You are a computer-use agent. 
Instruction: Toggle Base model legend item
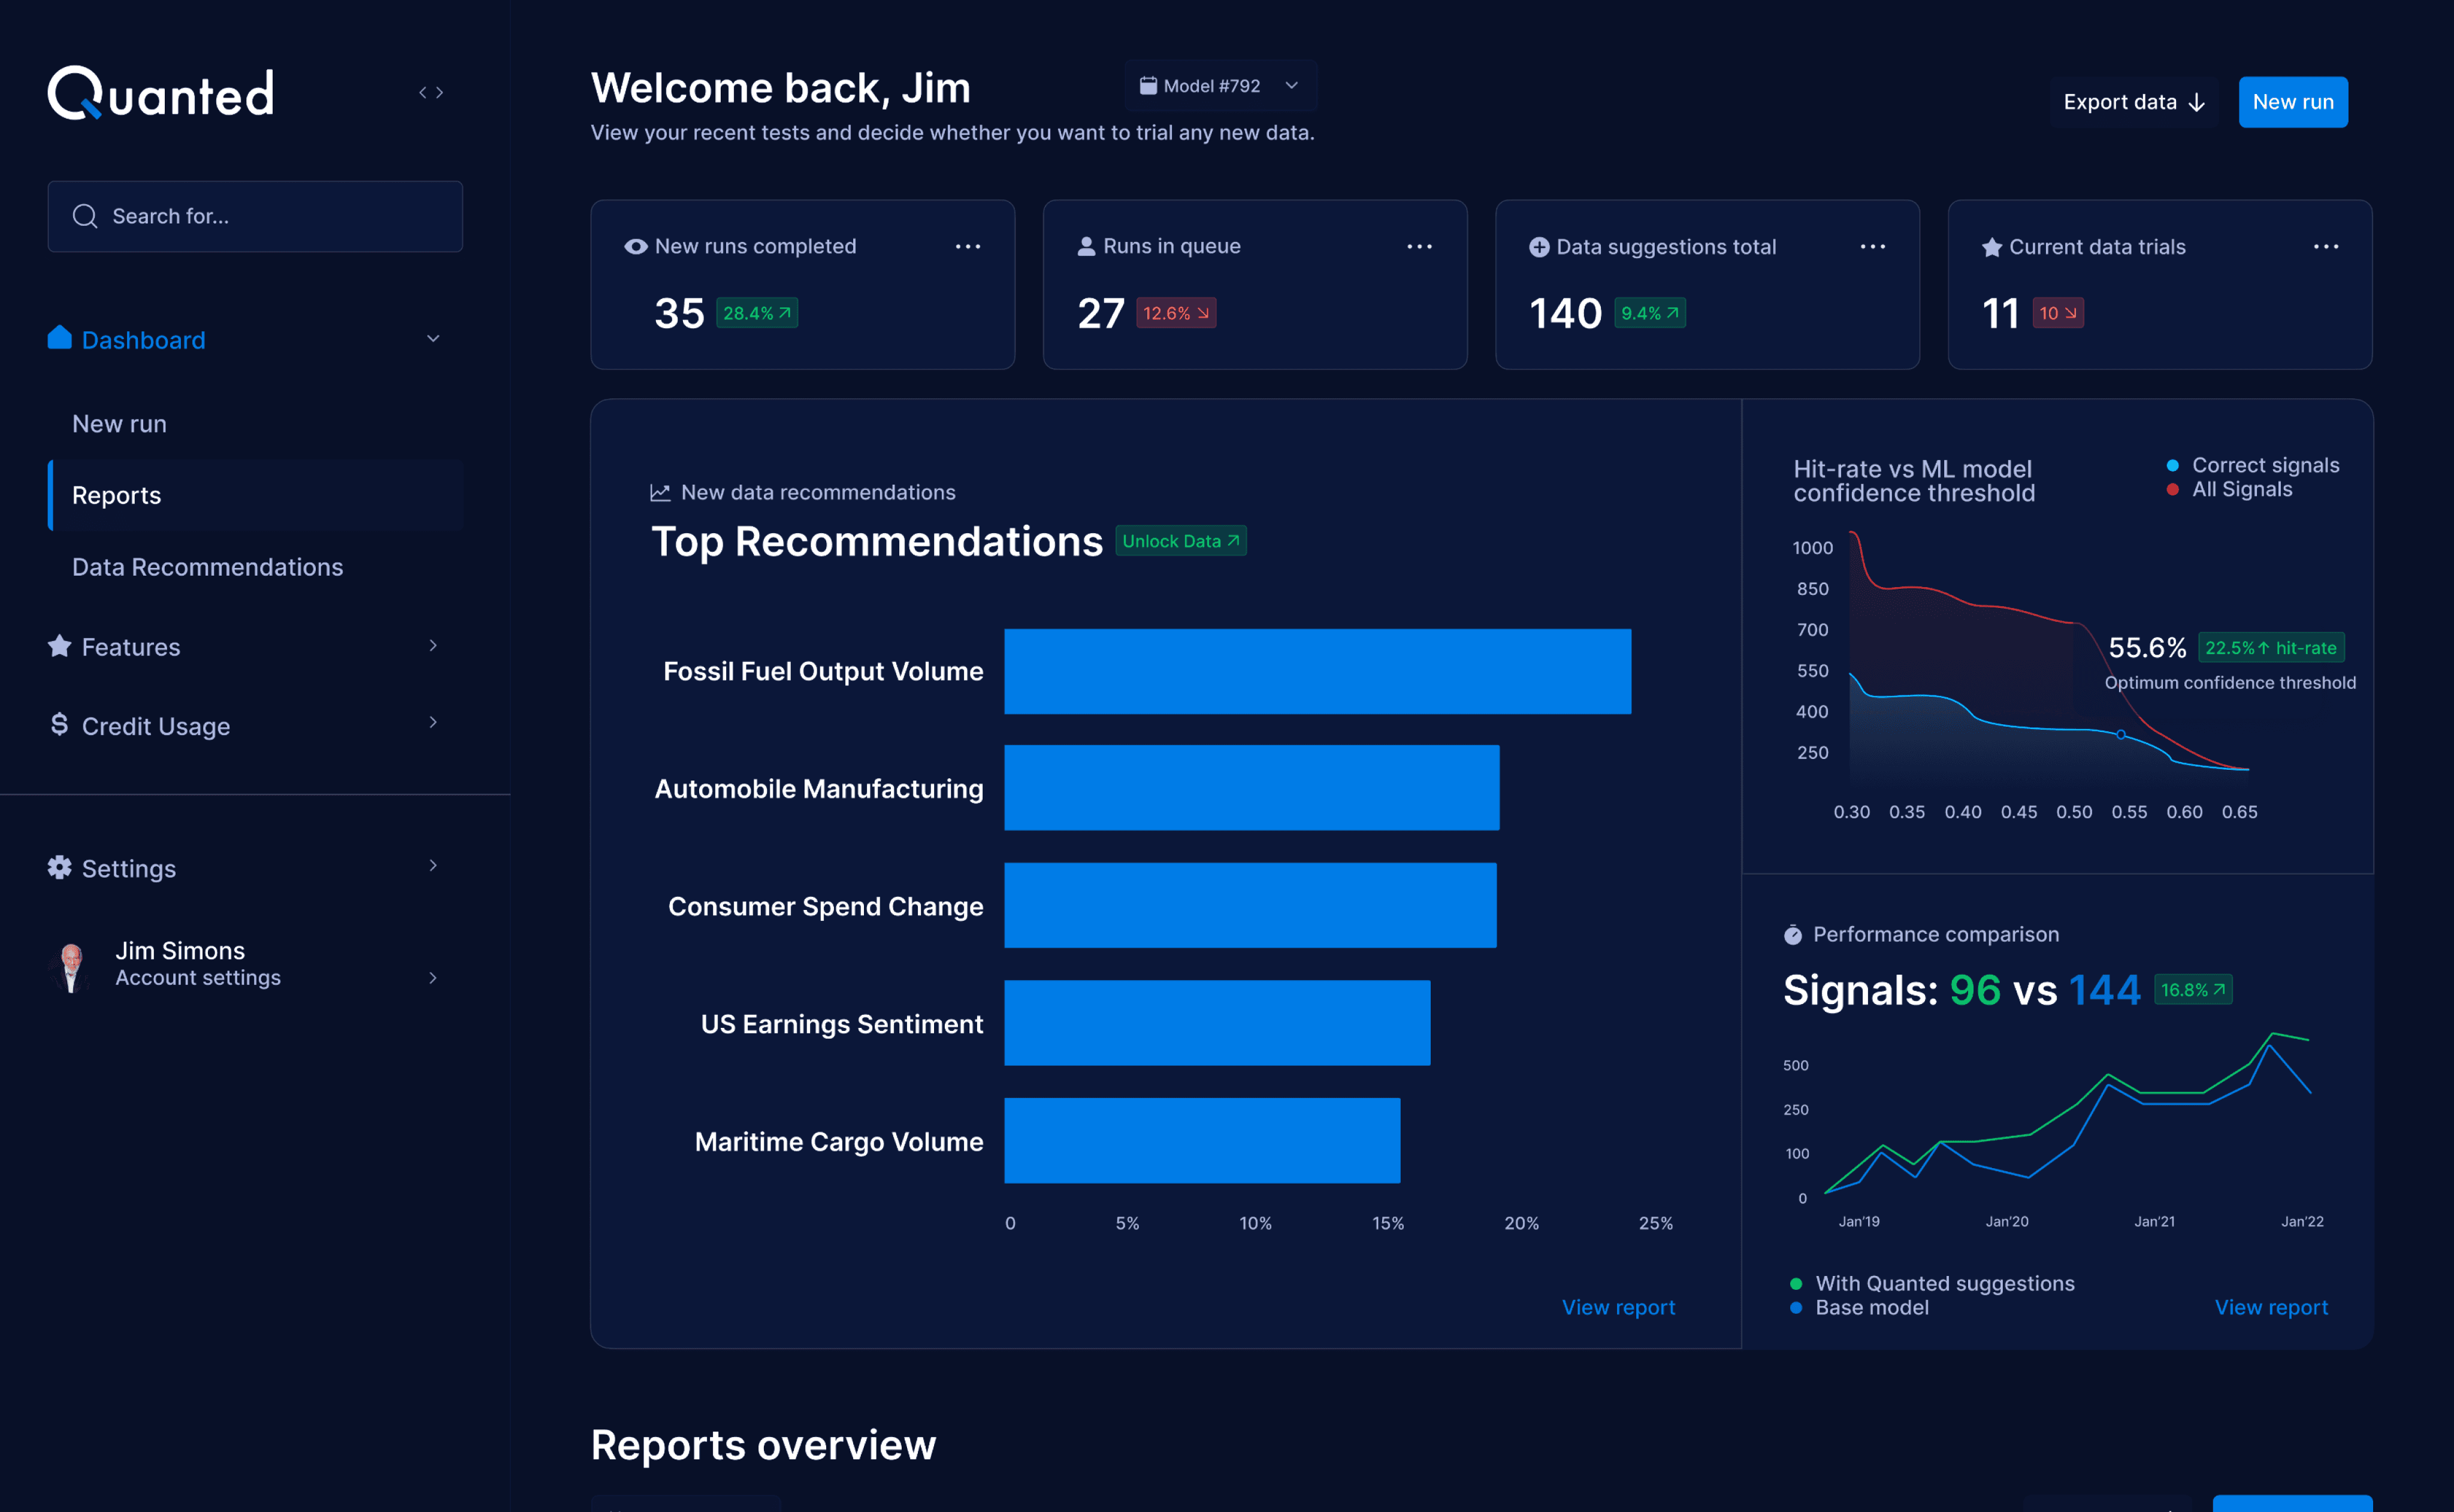point(1859,1307)
